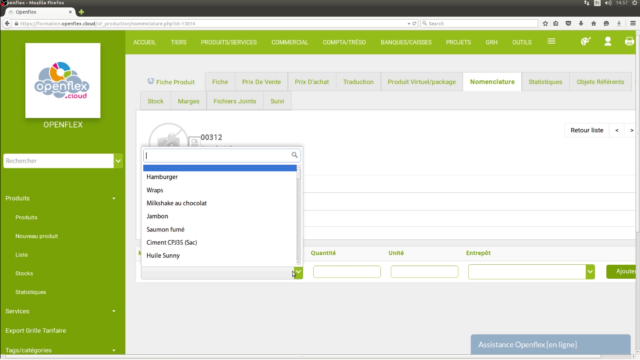The width and height of the screenshot is (640, 360).
Task: Switch to the Fiche tab
Action: 220,82
